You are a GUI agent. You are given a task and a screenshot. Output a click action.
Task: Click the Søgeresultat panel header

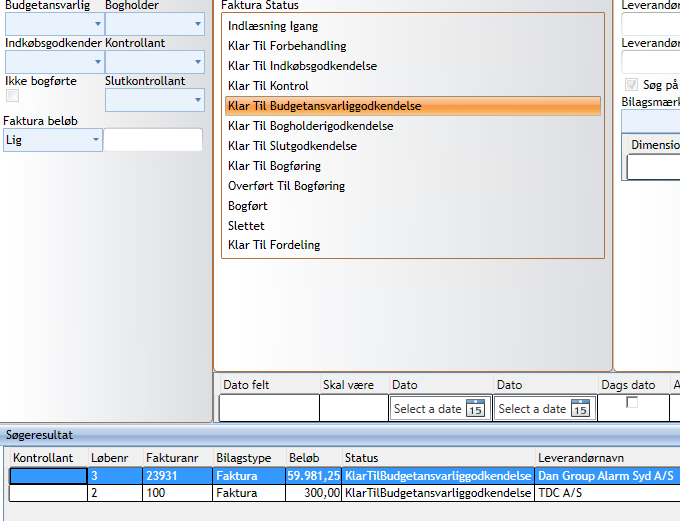340,435
